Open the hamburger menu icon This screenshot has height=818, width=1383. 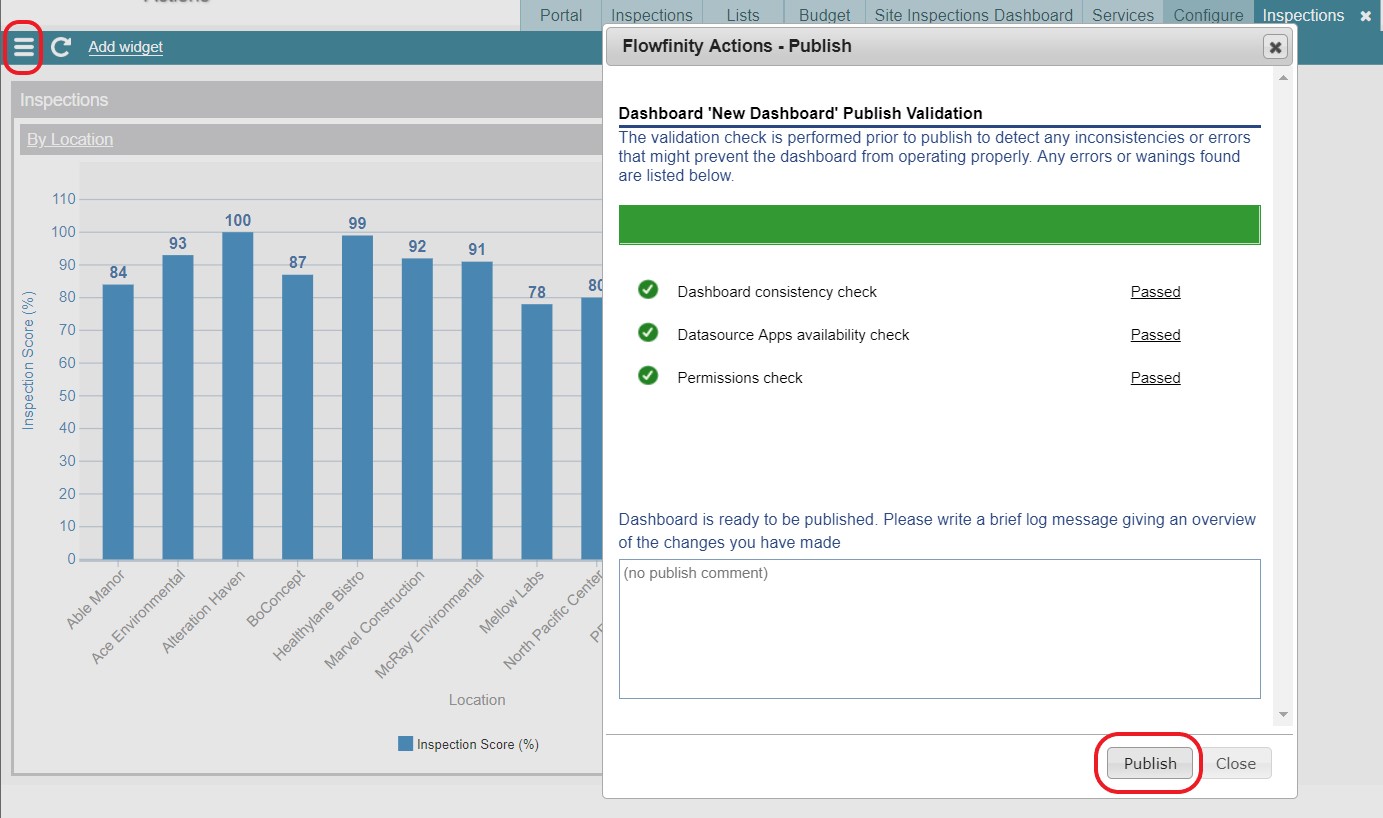pyautogui.click(x=23, y=47)
